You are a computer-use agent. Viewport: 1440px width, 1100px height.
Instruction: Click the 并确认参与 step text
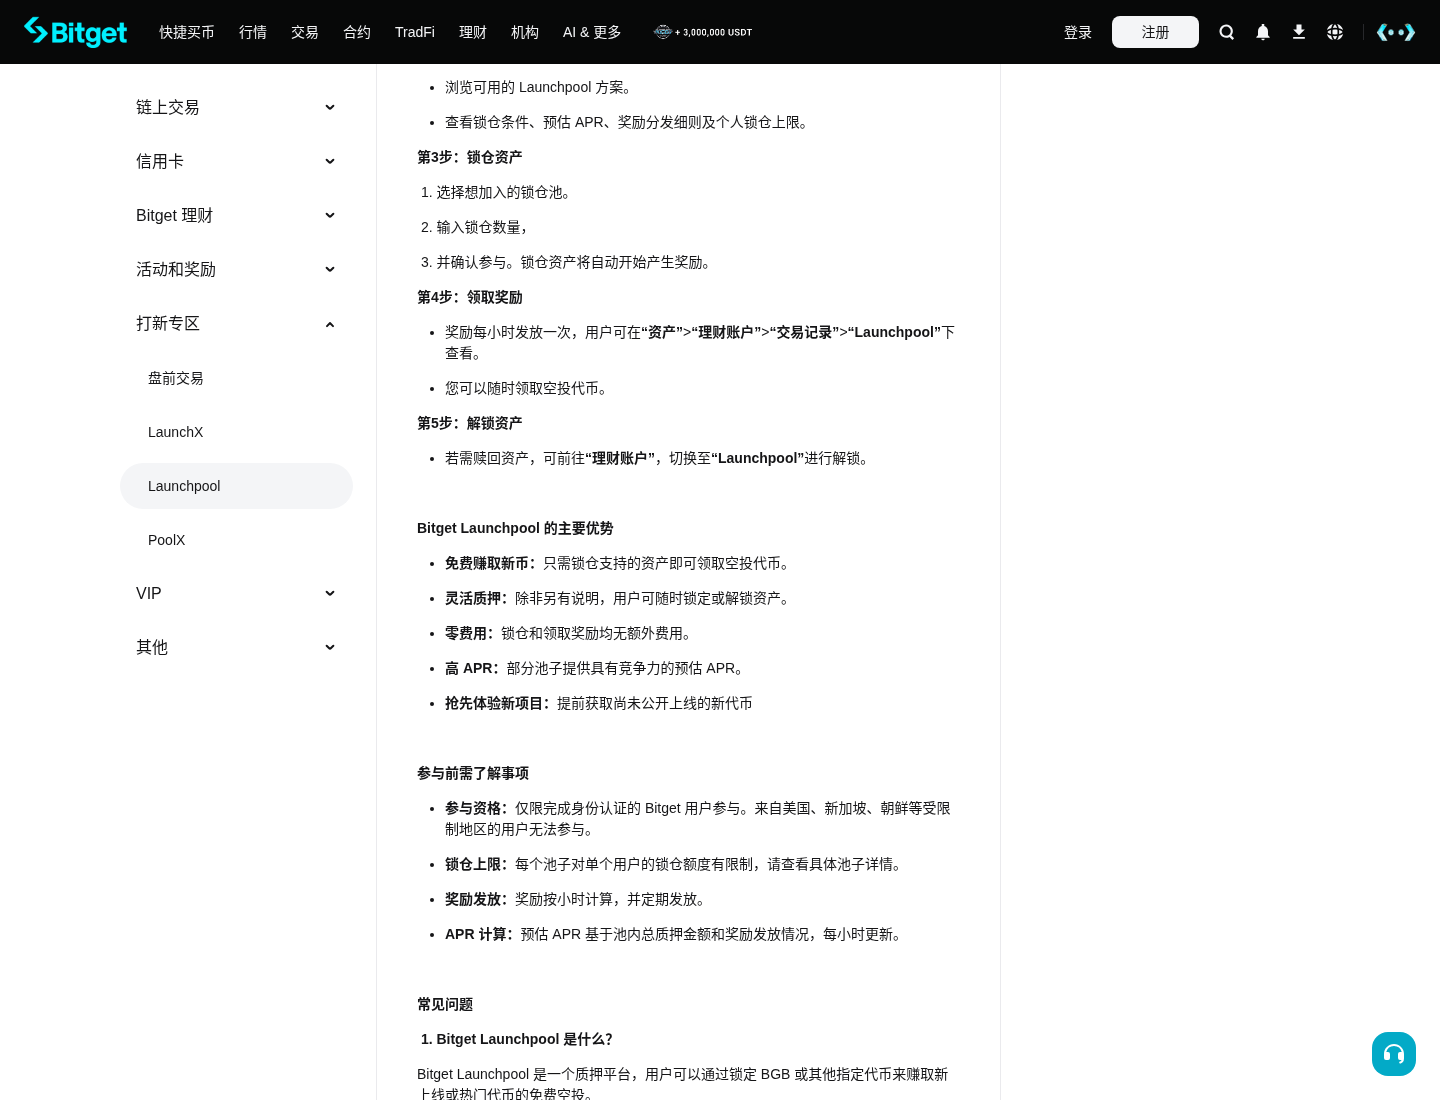(x=576, y=262)
